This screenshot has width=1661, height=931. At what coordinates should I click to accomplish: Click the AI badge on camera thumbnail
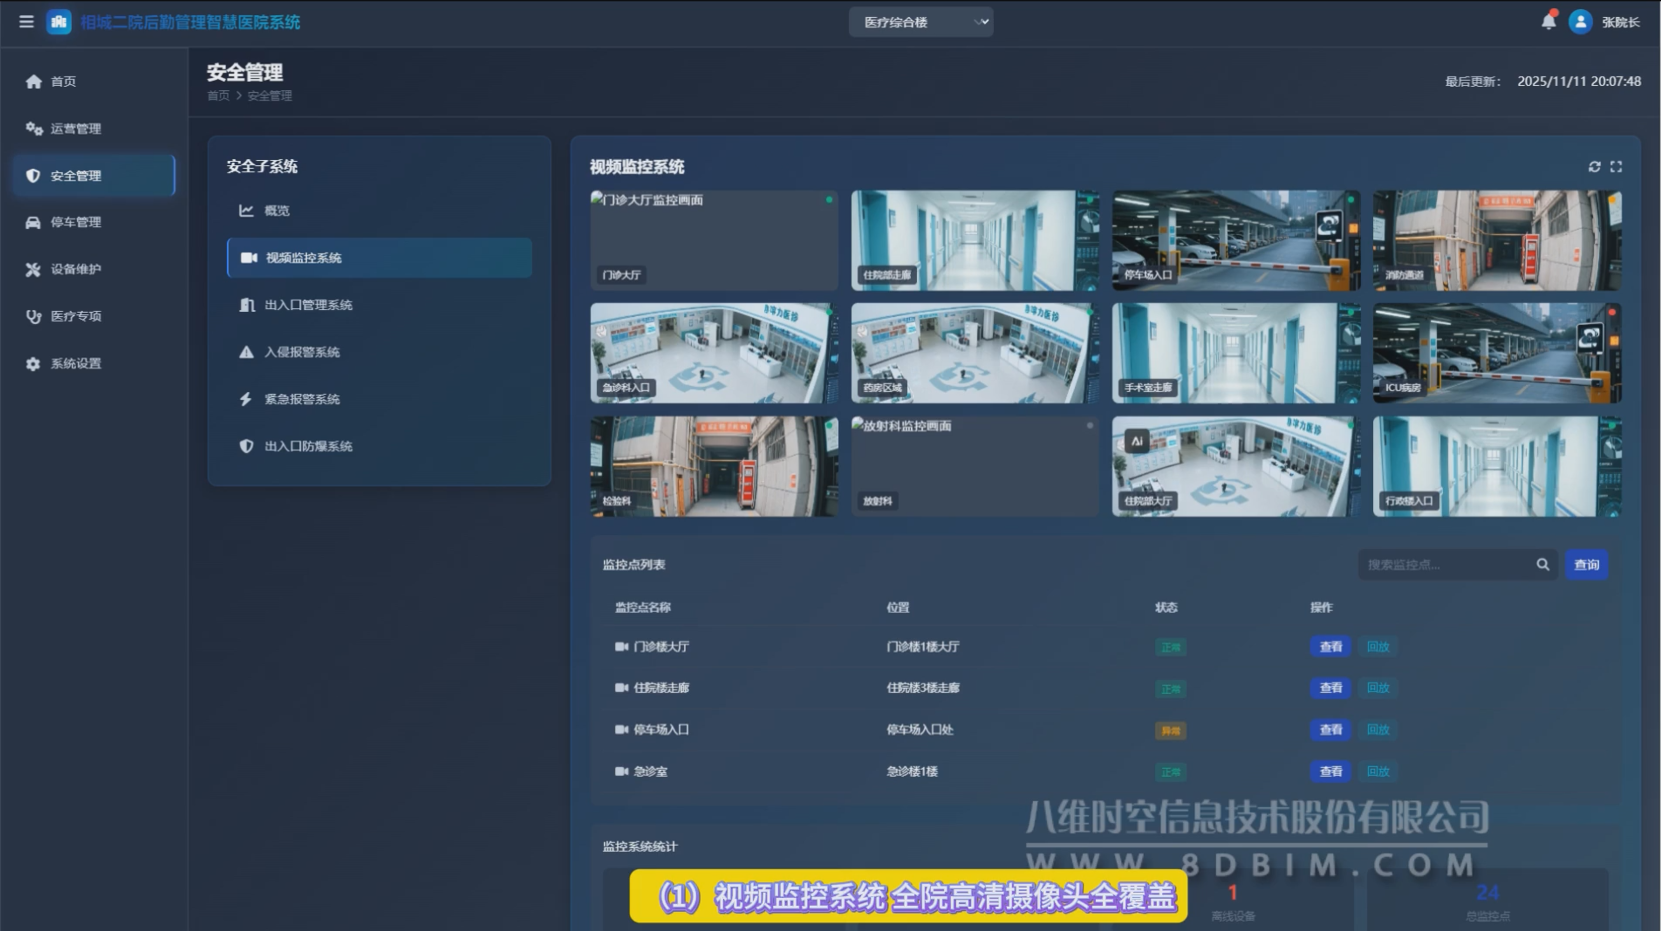1136,441
